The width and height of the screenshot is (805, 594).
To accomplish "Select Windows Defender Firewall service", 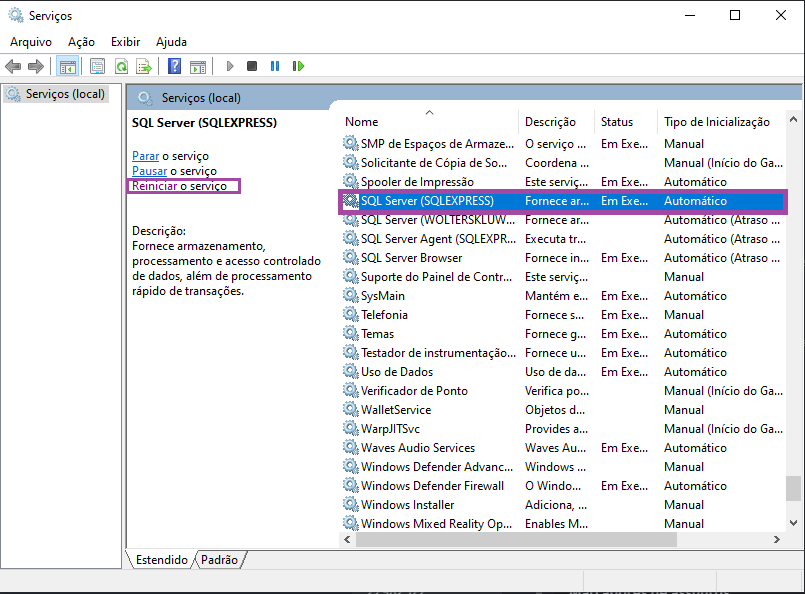I will [563, 486].
